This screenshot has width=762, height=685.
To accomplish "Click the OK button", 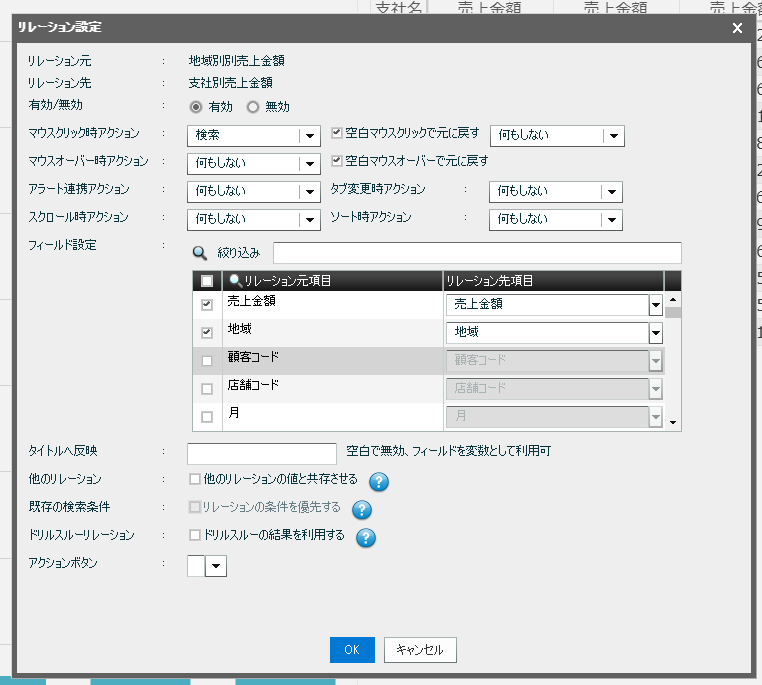I will click(x=352, y=649).
